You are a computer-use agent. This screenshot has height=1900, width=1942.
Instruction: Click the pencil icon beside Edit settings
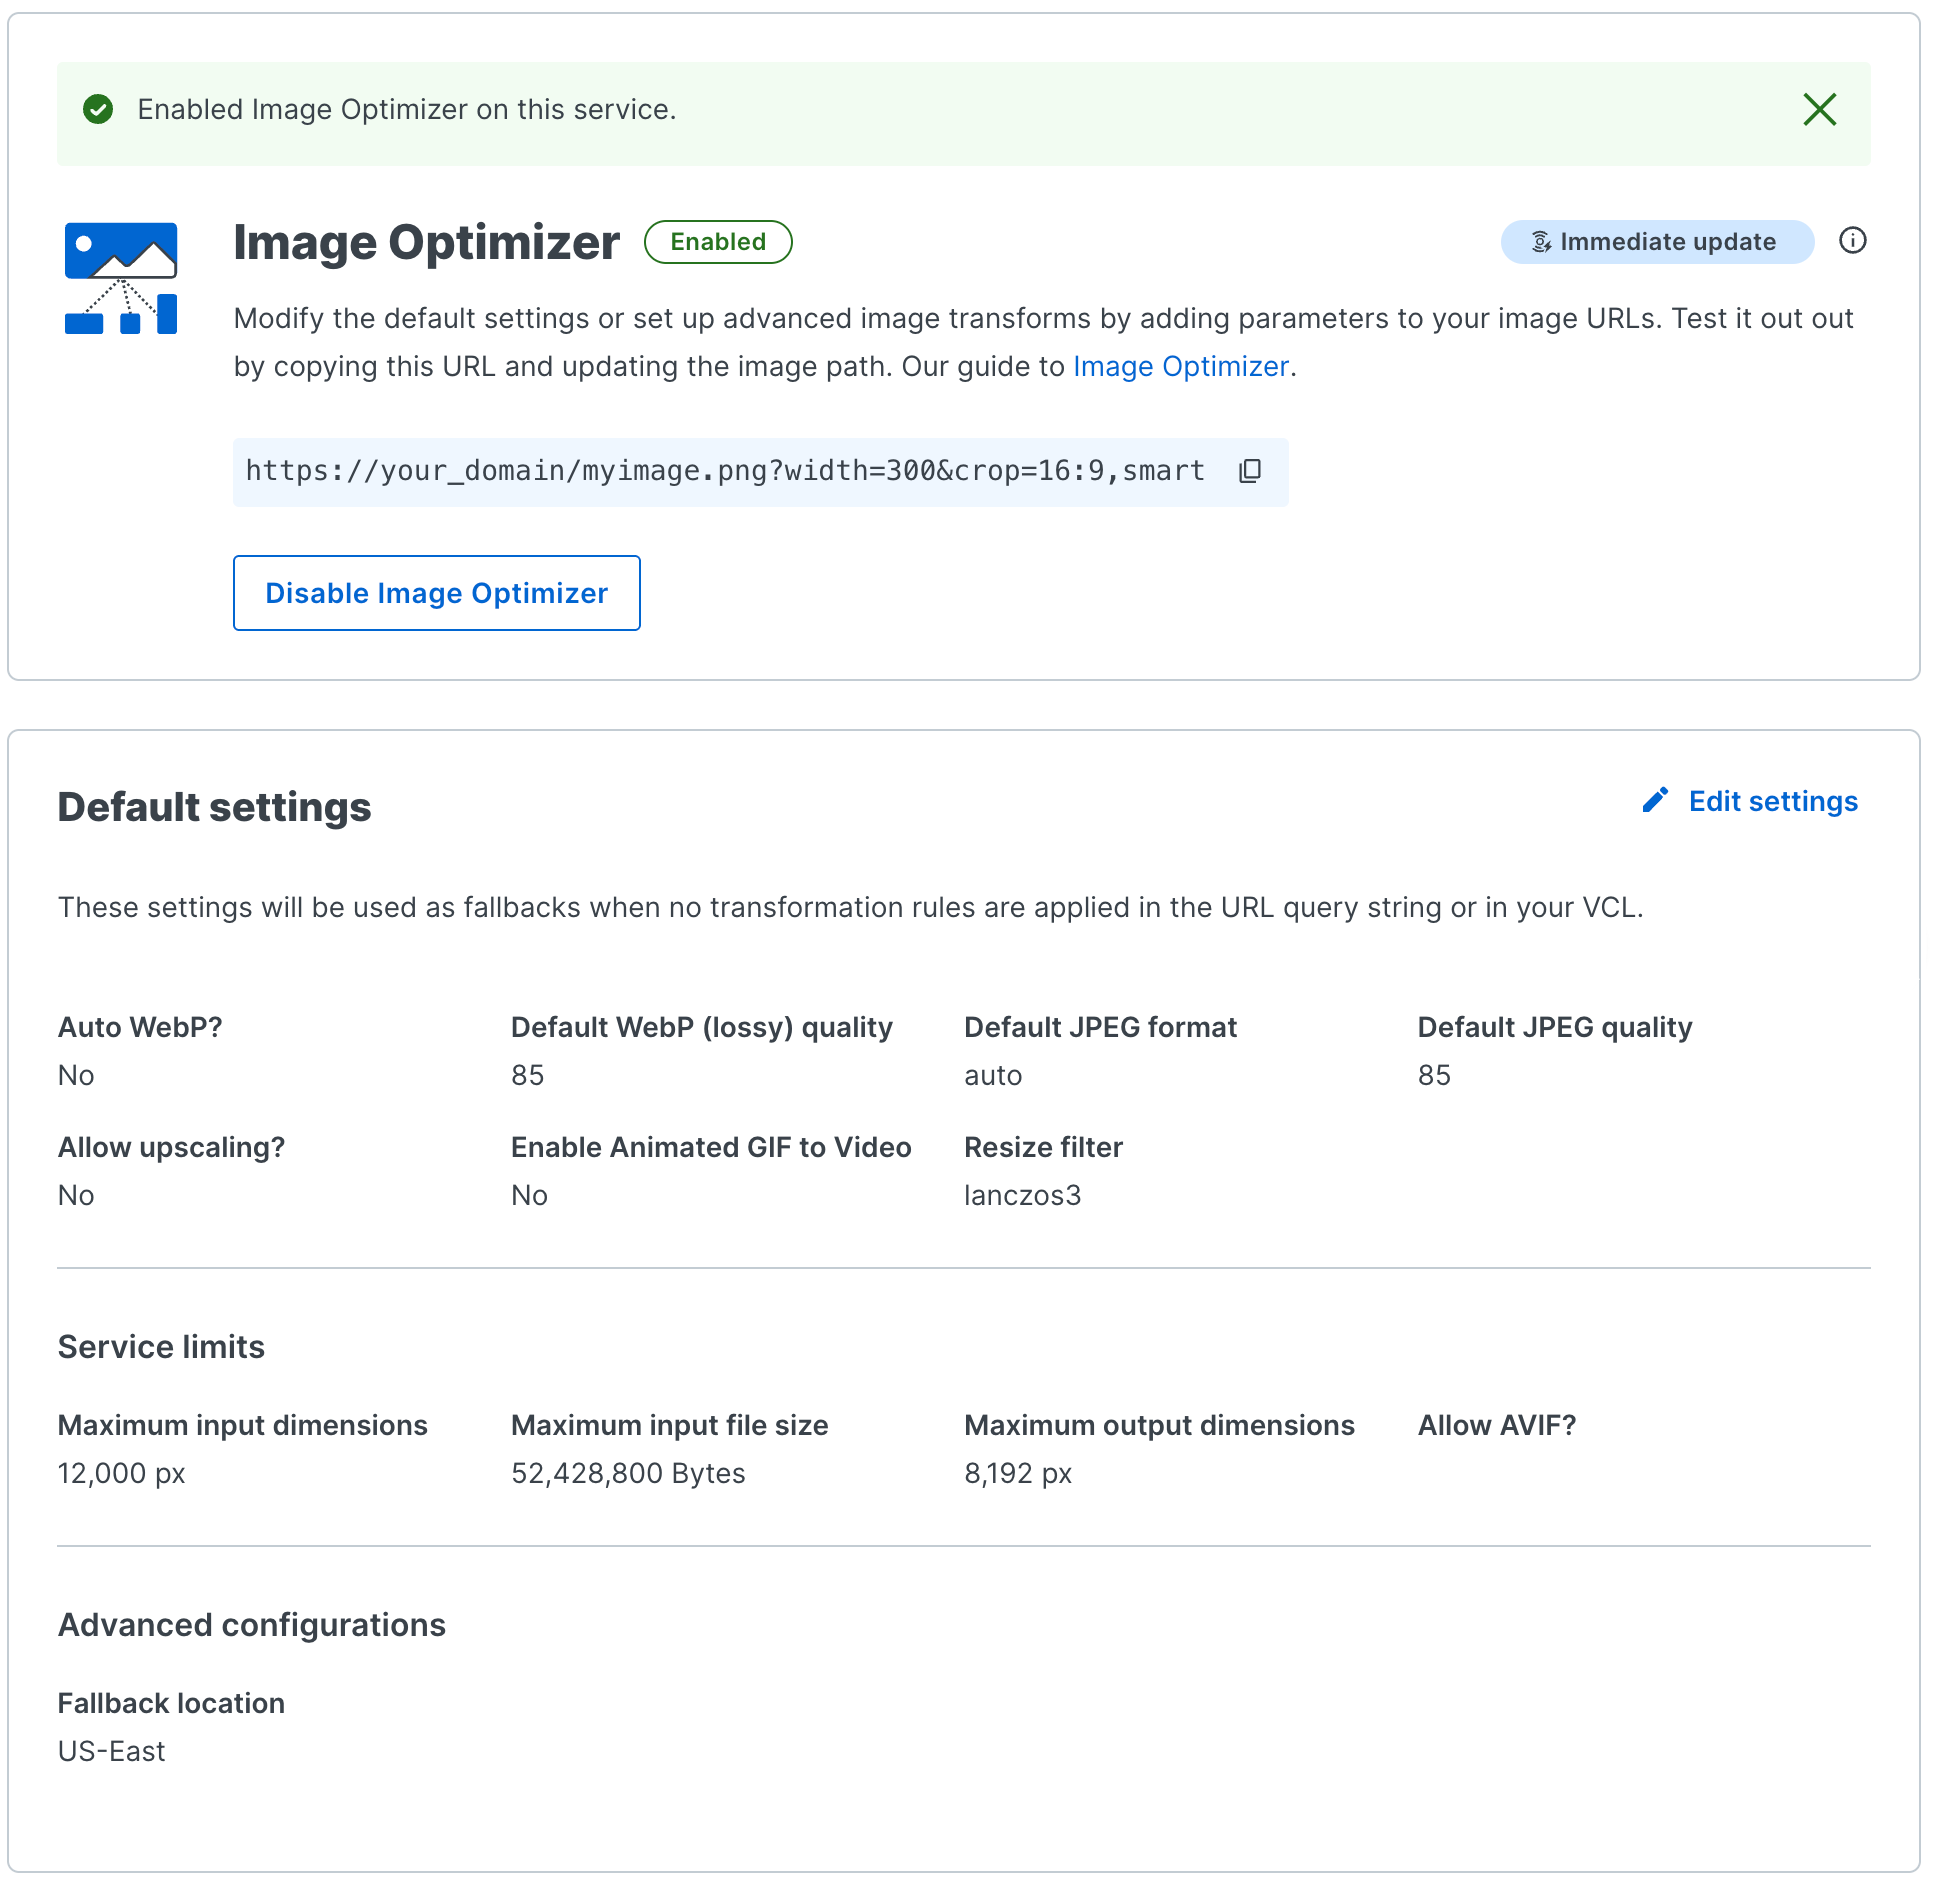[1655, 799]
